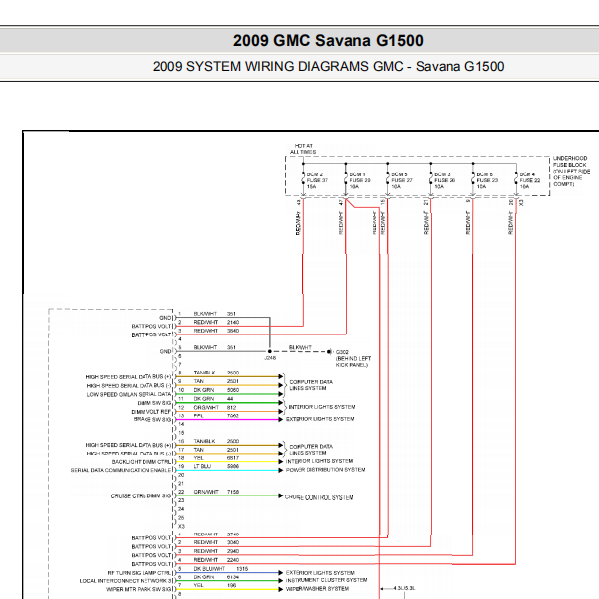The image size is (599, 599).
Task: Click the 'UNDERHOOD FUSE BLOCK' location note
Action: point(571,171)
